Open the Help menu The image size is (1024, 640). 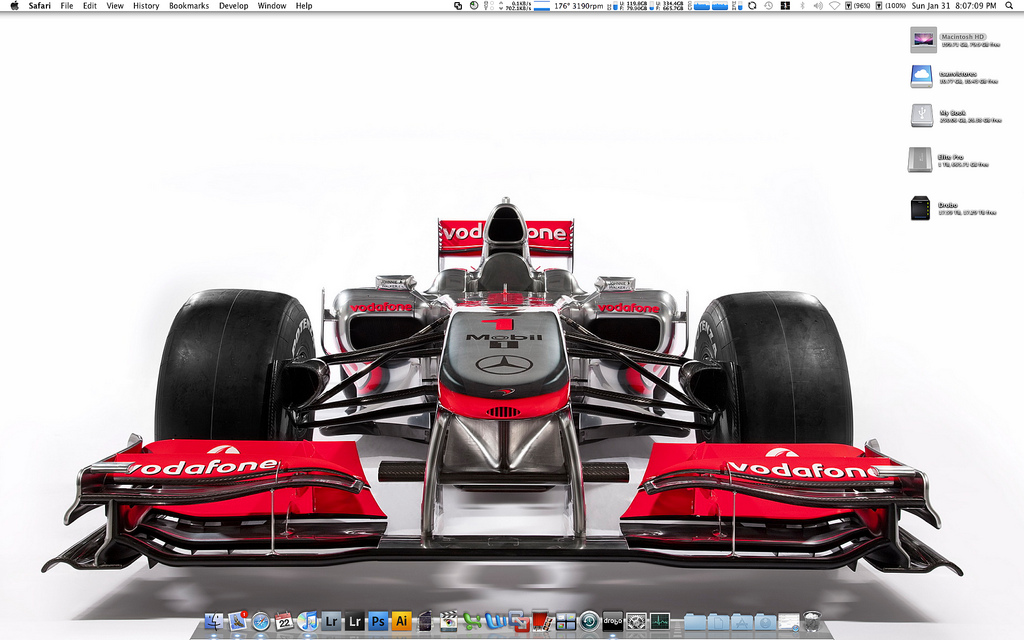[x=304, y=6]
